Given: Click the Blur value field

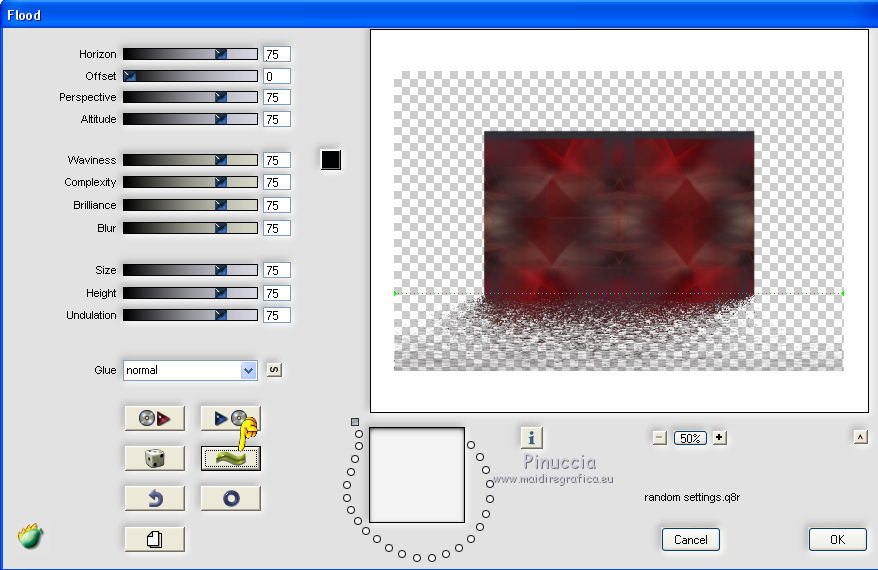Looking at the screenshot, I should [277, 228].
